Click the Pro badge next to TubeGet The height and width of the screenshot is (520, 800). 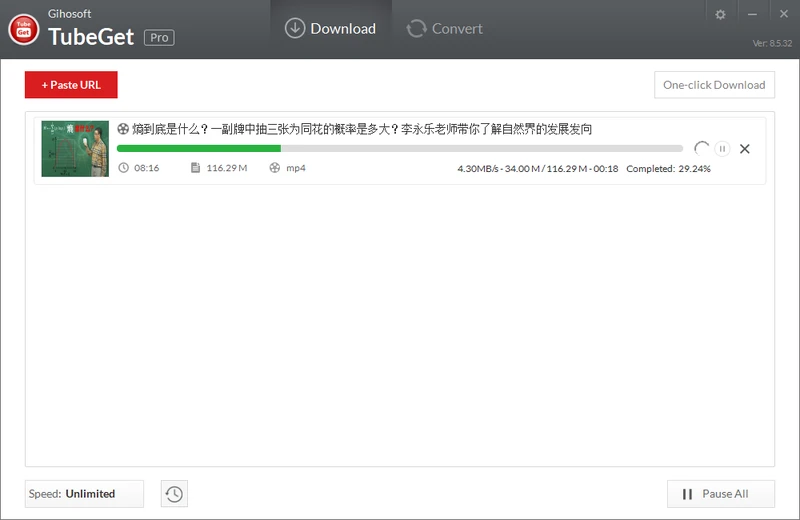coord(159,37)
